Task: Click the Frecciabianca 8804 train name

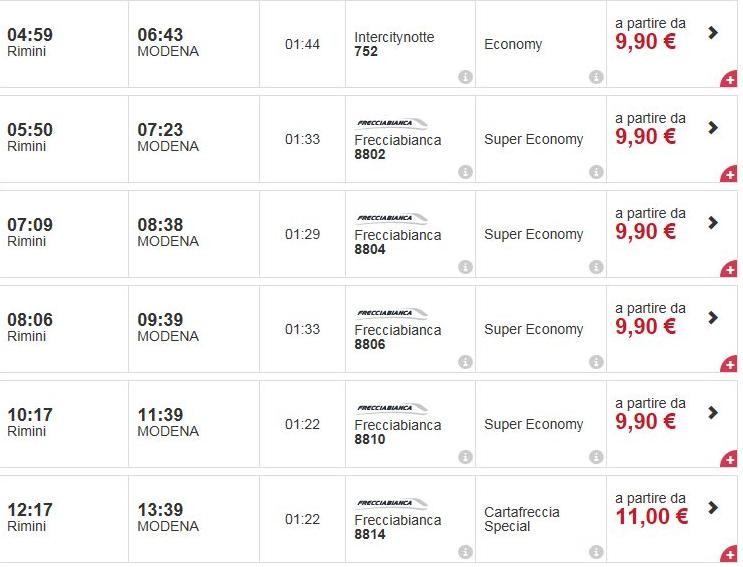Action: [x=397, y=242]
